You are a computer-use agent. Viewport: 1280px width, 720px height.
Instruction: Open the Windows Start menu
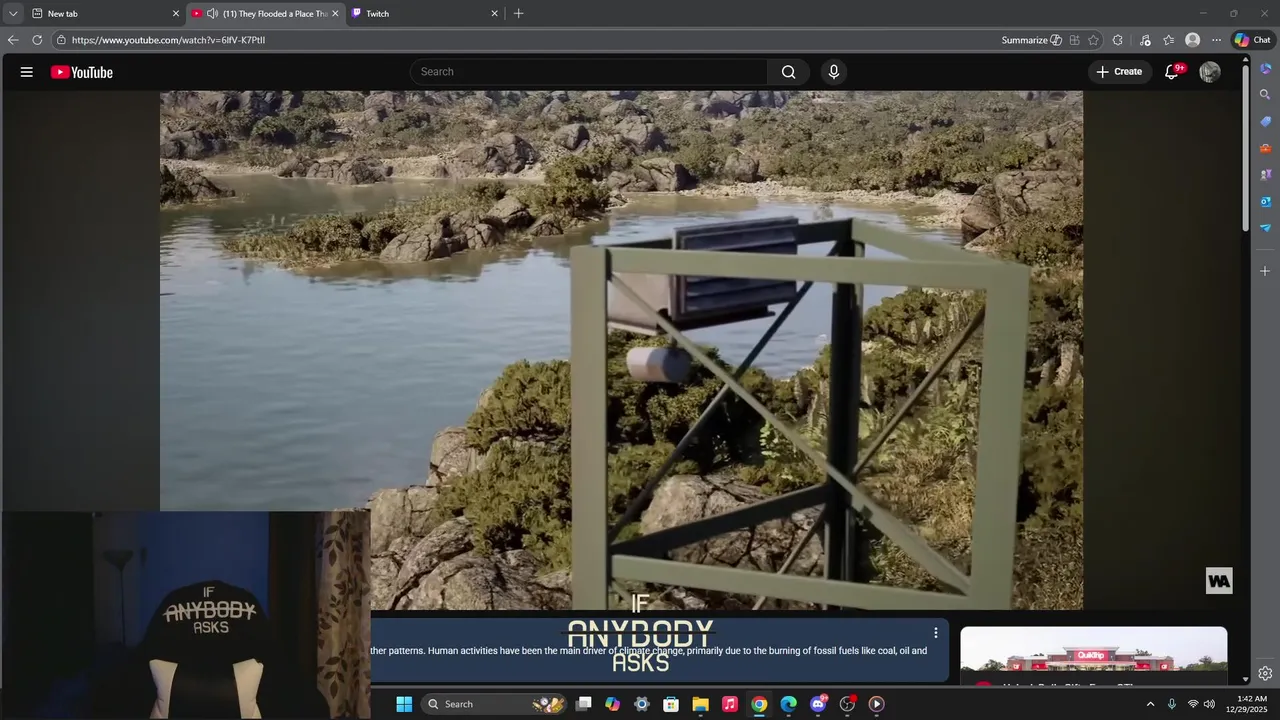click(404, 704)
